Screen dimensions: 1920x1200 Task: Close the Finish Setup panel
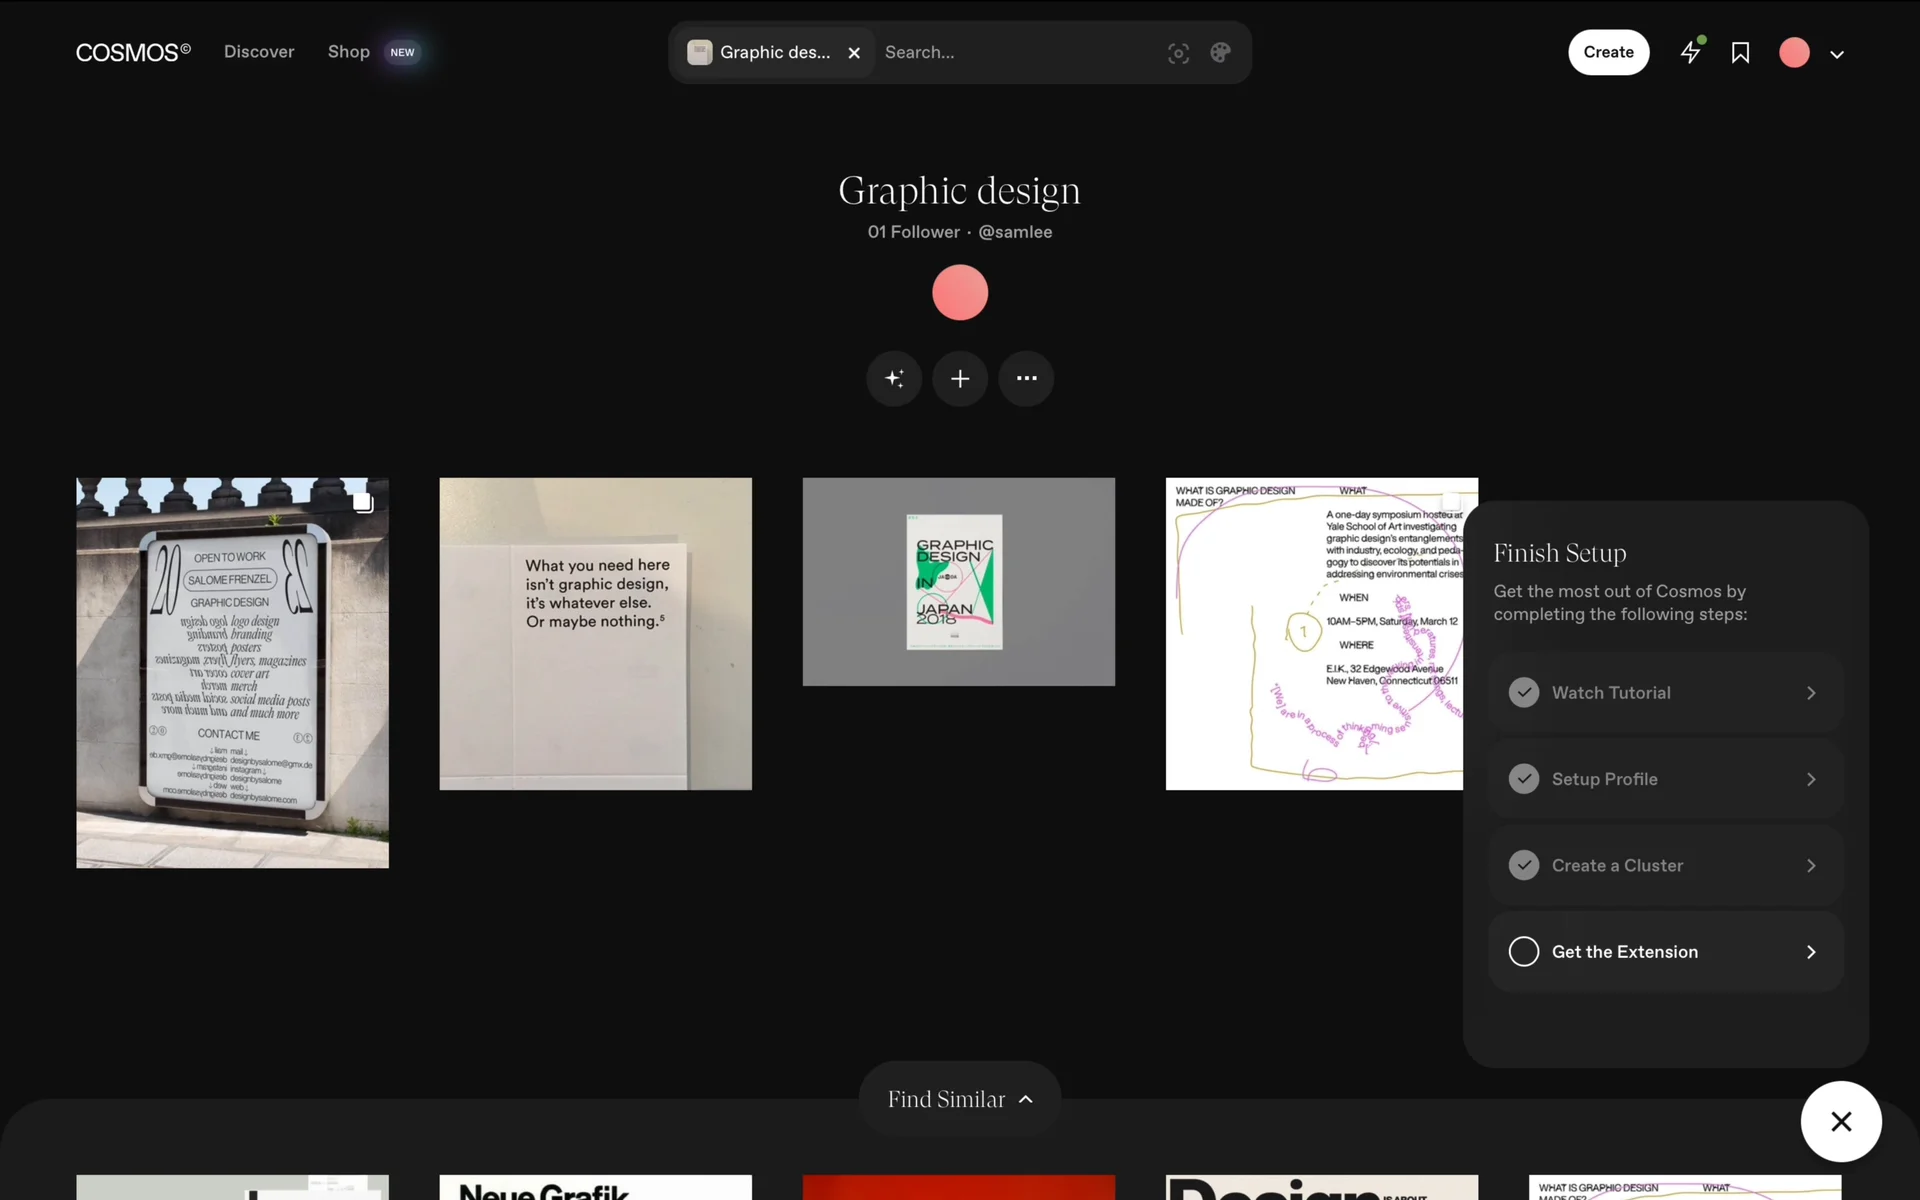point(1841,1121)
